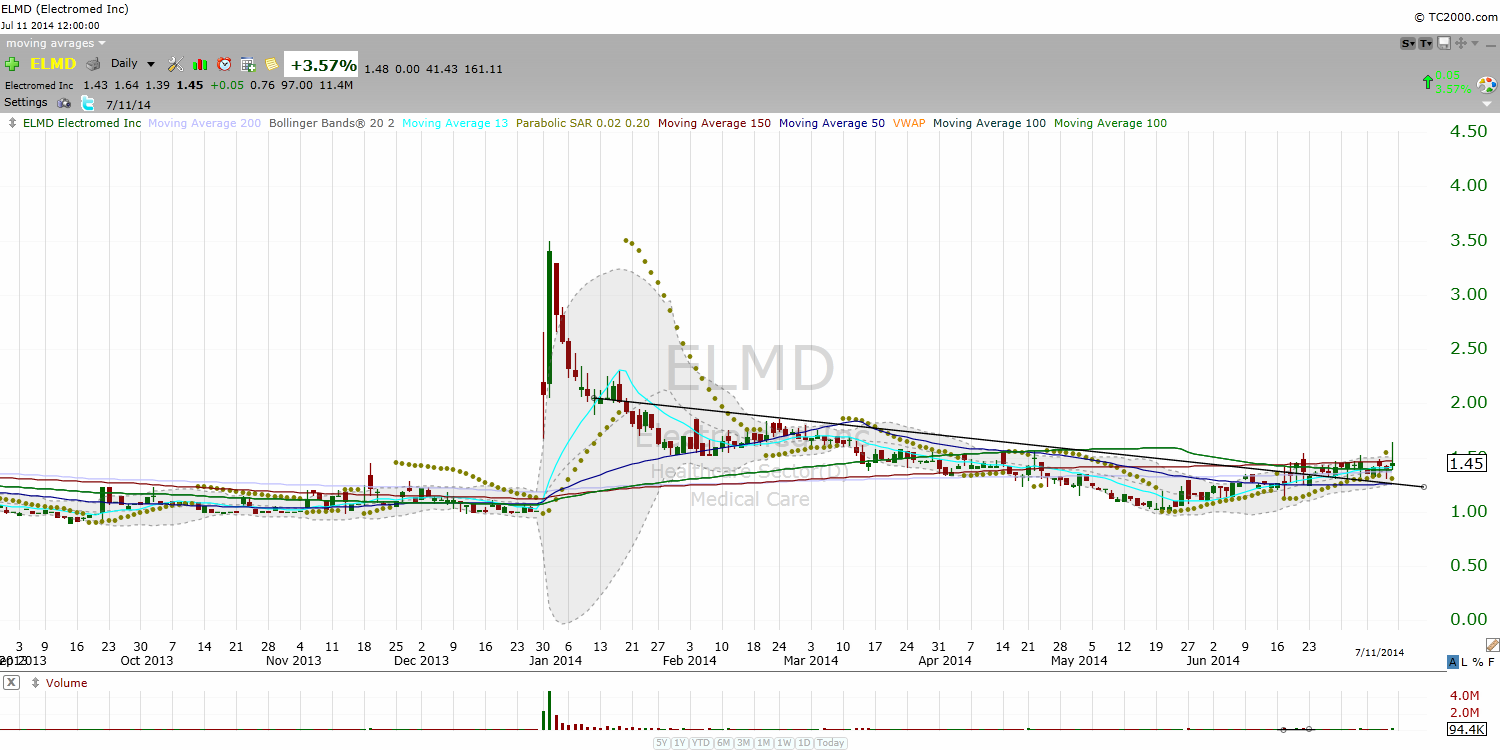Click the calendar-with-plus icon in the toolbar
The image size is (1500, 750).
247,63
